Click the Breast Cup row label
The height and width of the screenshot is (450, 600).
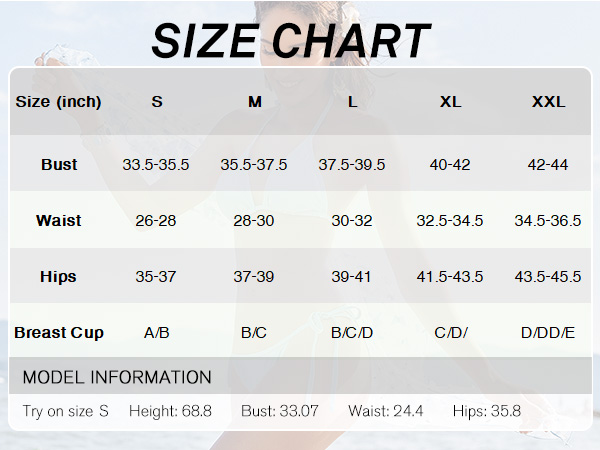click(x=59, y=333)
